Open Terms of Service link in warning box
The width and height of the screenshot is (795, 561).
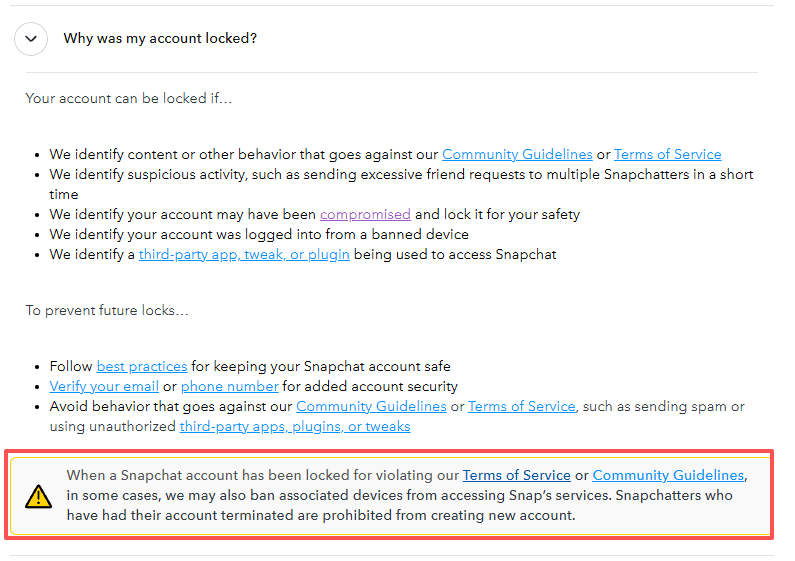(517, 475)
